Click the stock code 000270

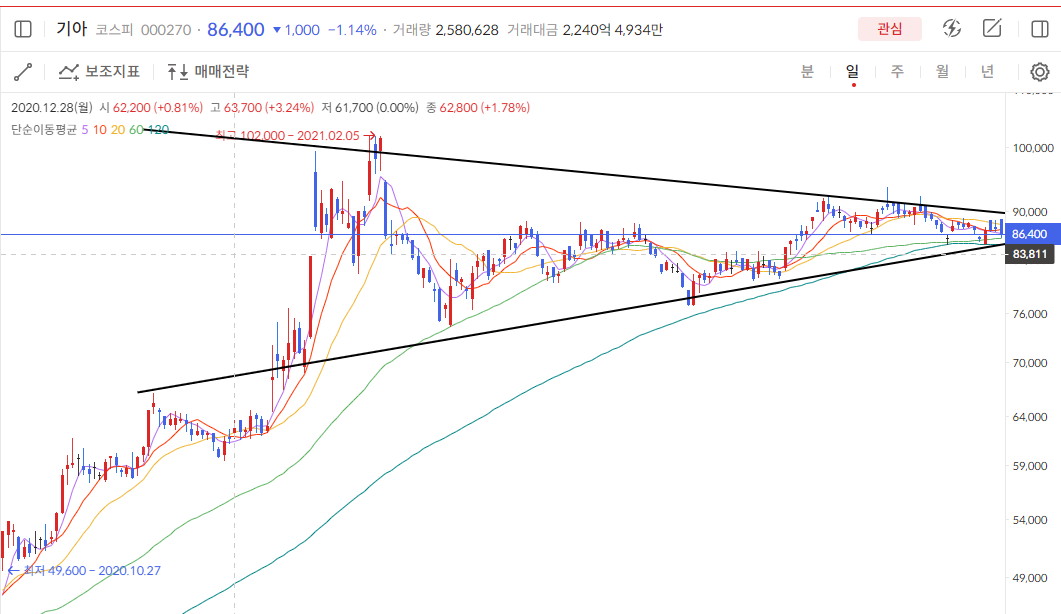[x=166, y=30]
